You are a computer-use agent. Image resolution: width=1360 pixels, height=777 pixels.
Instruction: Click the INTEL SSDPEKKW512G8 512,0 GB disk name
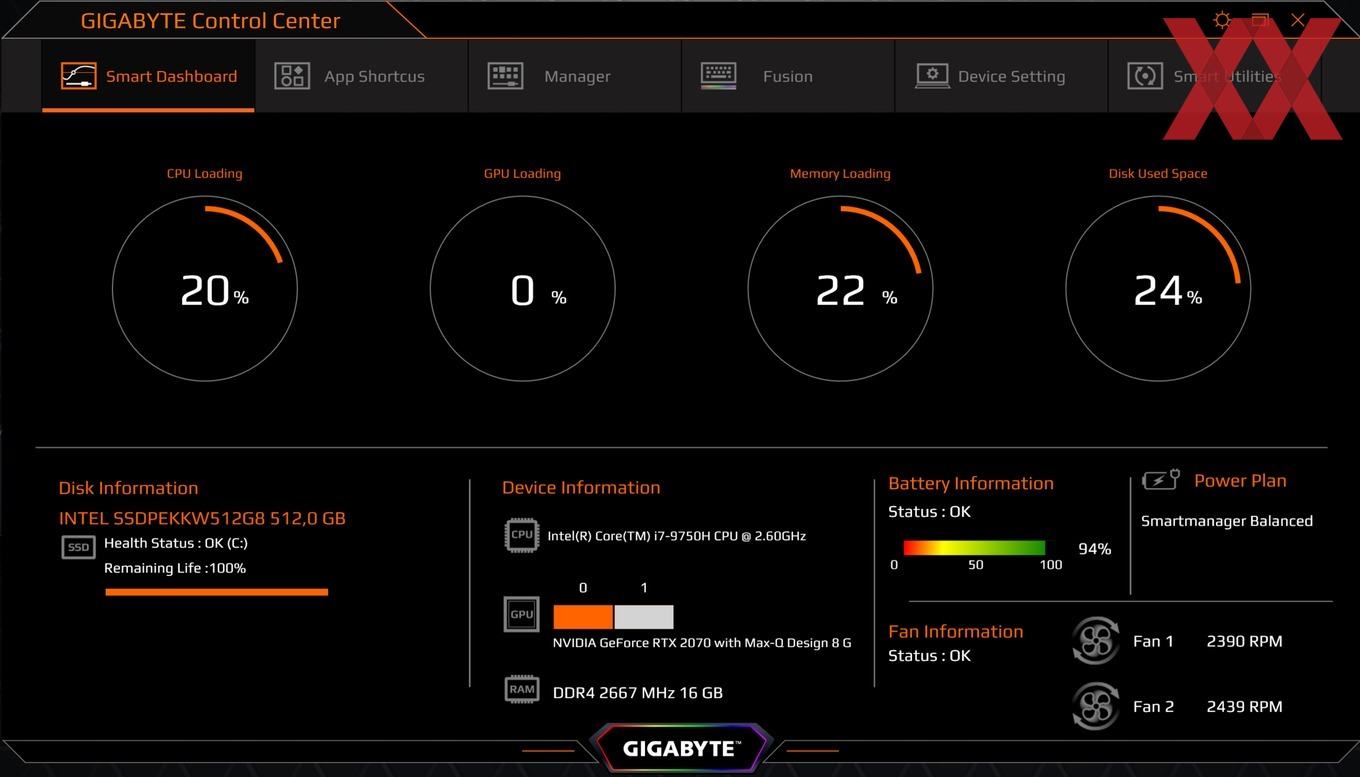click(202, 518)
